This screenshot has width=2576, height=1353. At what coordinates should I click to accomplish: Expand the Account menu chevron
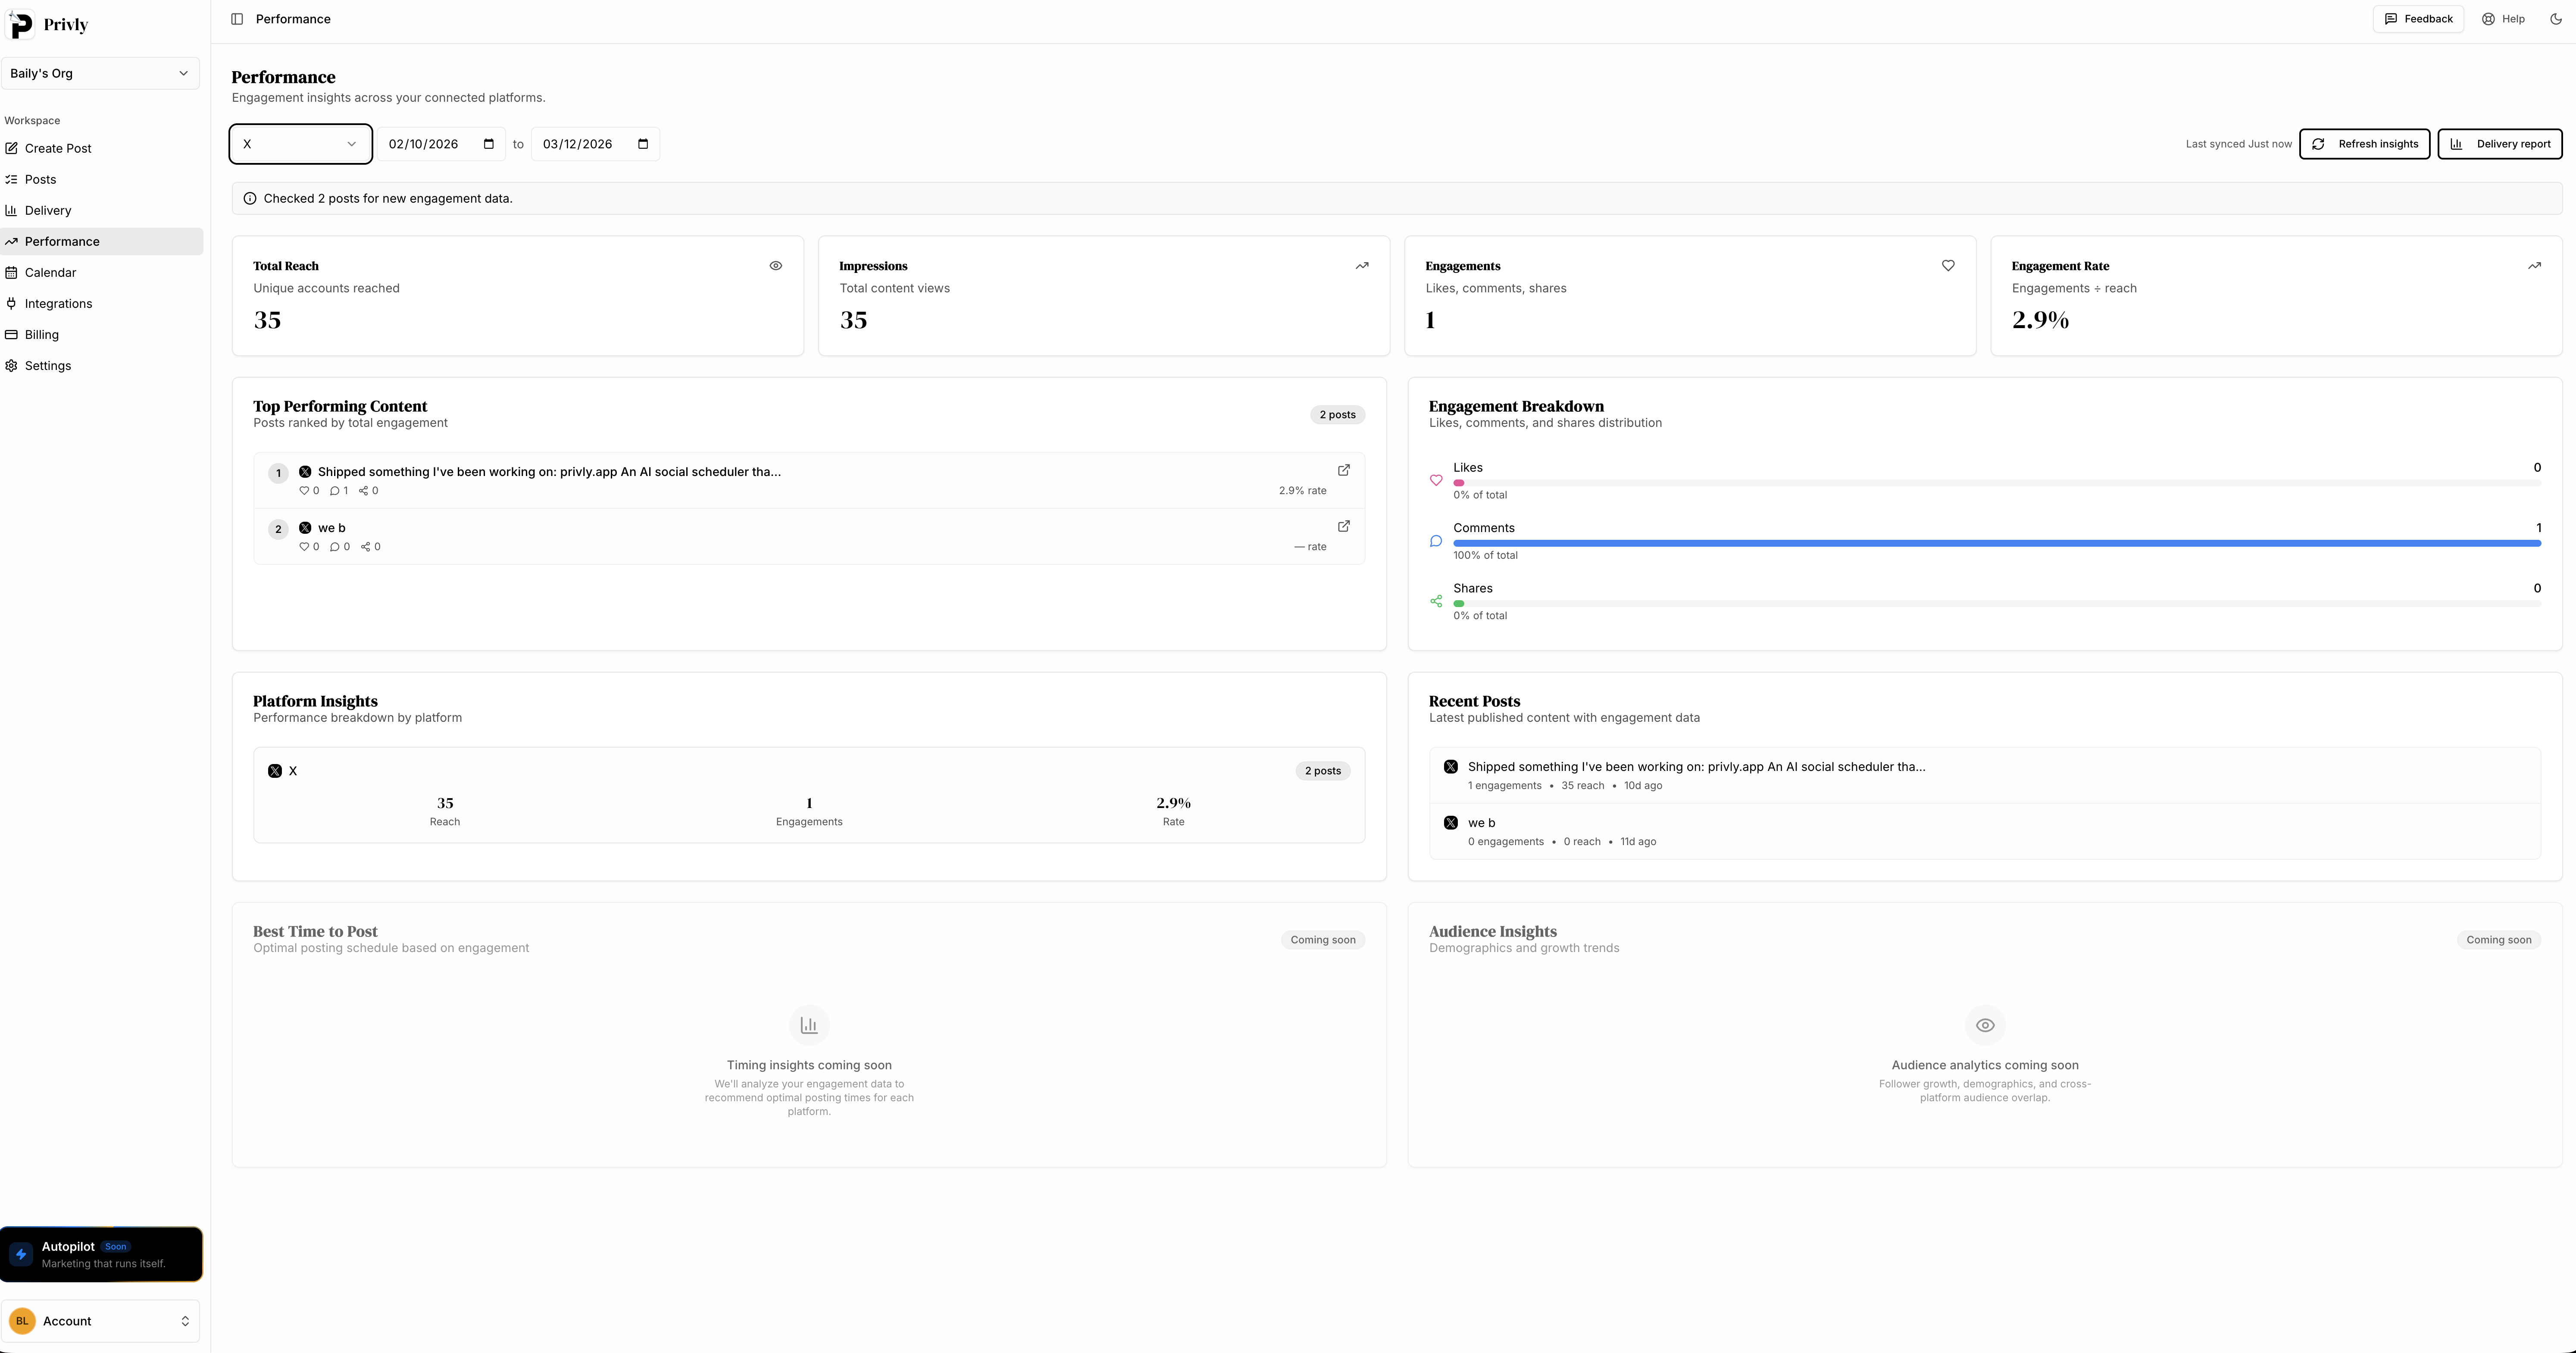coord(185,1321)
